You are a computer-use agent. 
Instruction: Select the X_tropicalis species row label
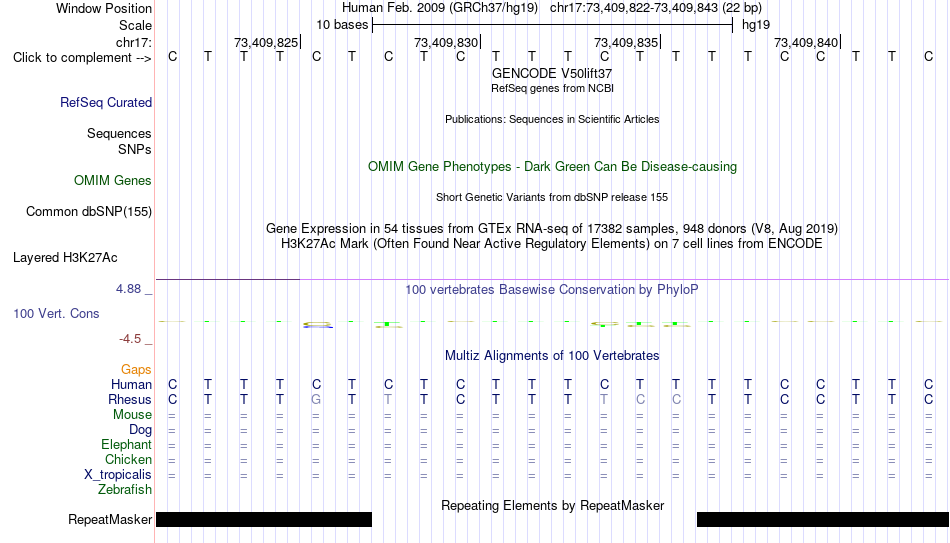tap(118, 475)
